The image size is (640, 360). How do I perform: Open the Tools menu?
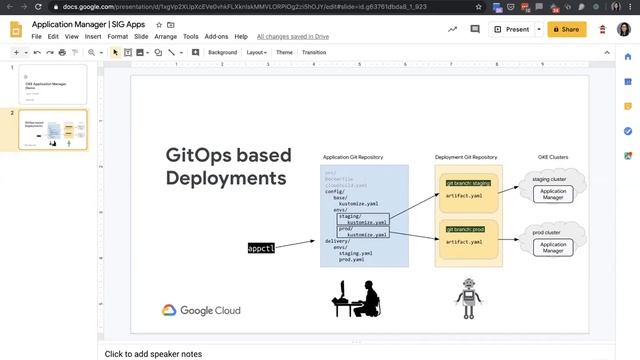pyautogui.click(x=191, y=36)
